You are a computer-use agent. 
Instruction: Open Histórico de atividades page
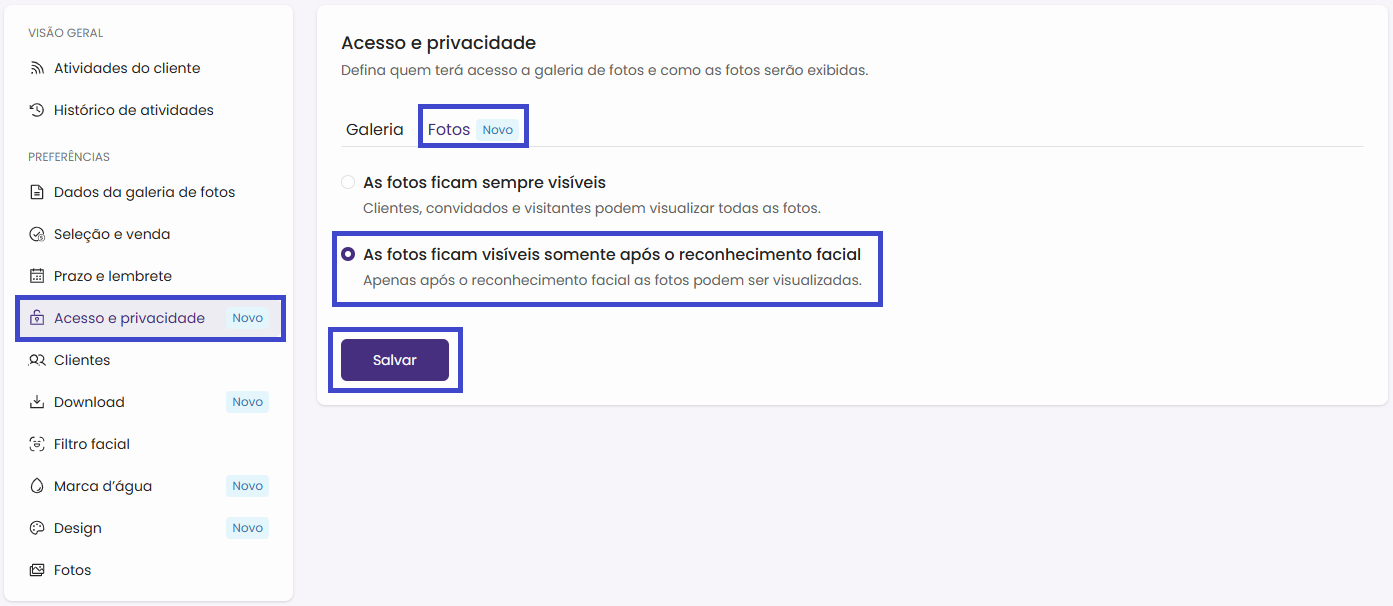(133, 110)
